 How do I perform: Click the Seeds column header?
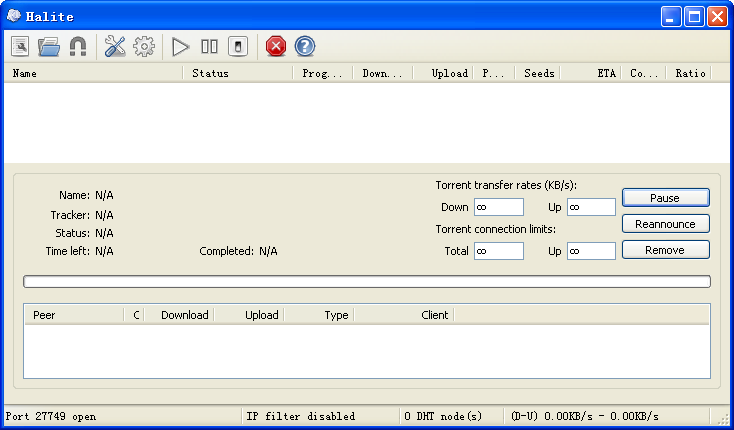tap(538, 73)
